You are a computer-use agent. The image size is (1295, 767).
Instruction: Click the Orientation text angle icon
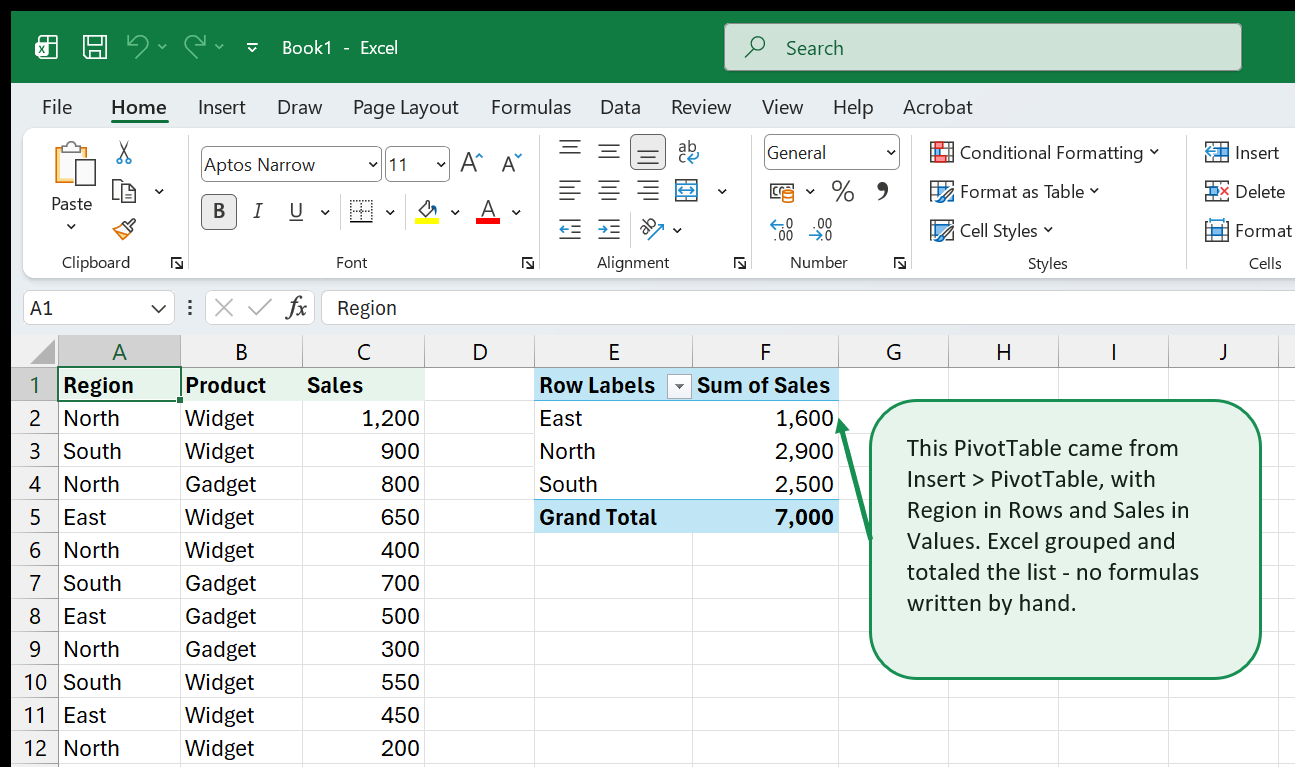652,229
